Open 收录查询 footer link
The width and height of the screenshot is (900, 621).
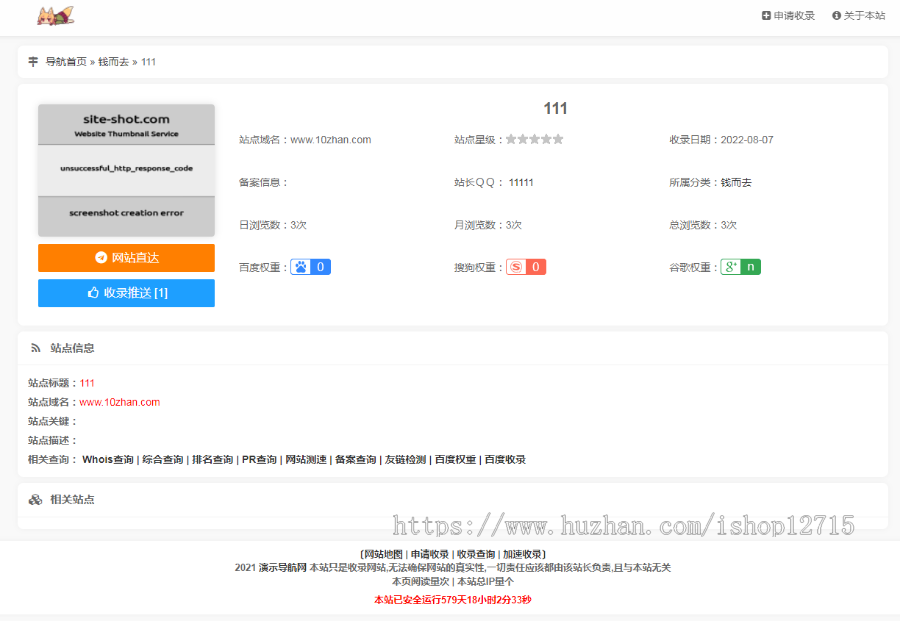(476, 554)
